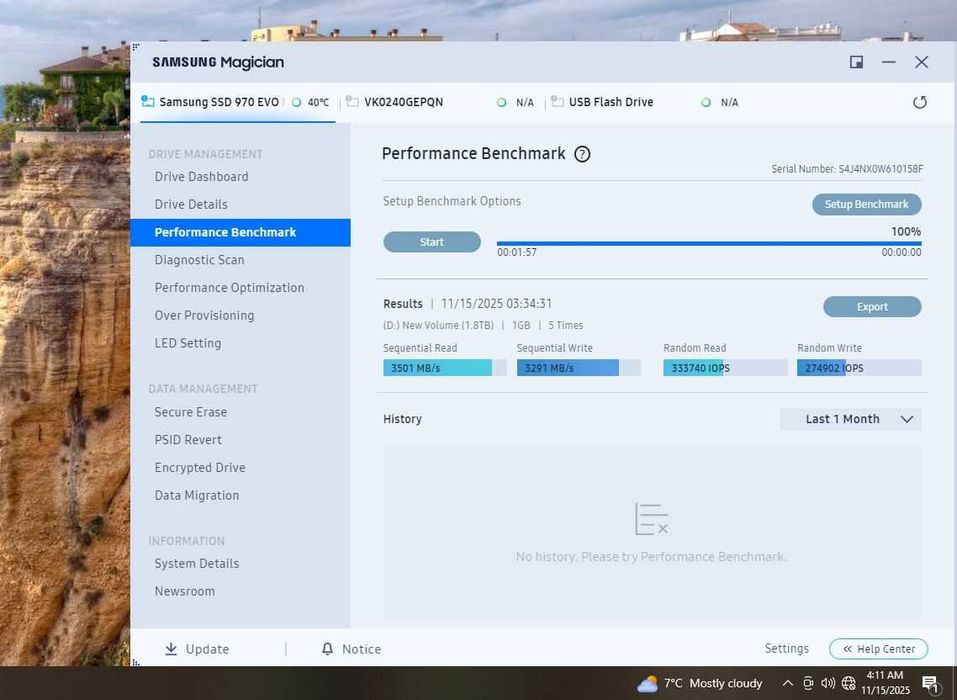This screenshot has width=957, height=700.
Task: Open the Help Center panel
Action: pos(878,649)
